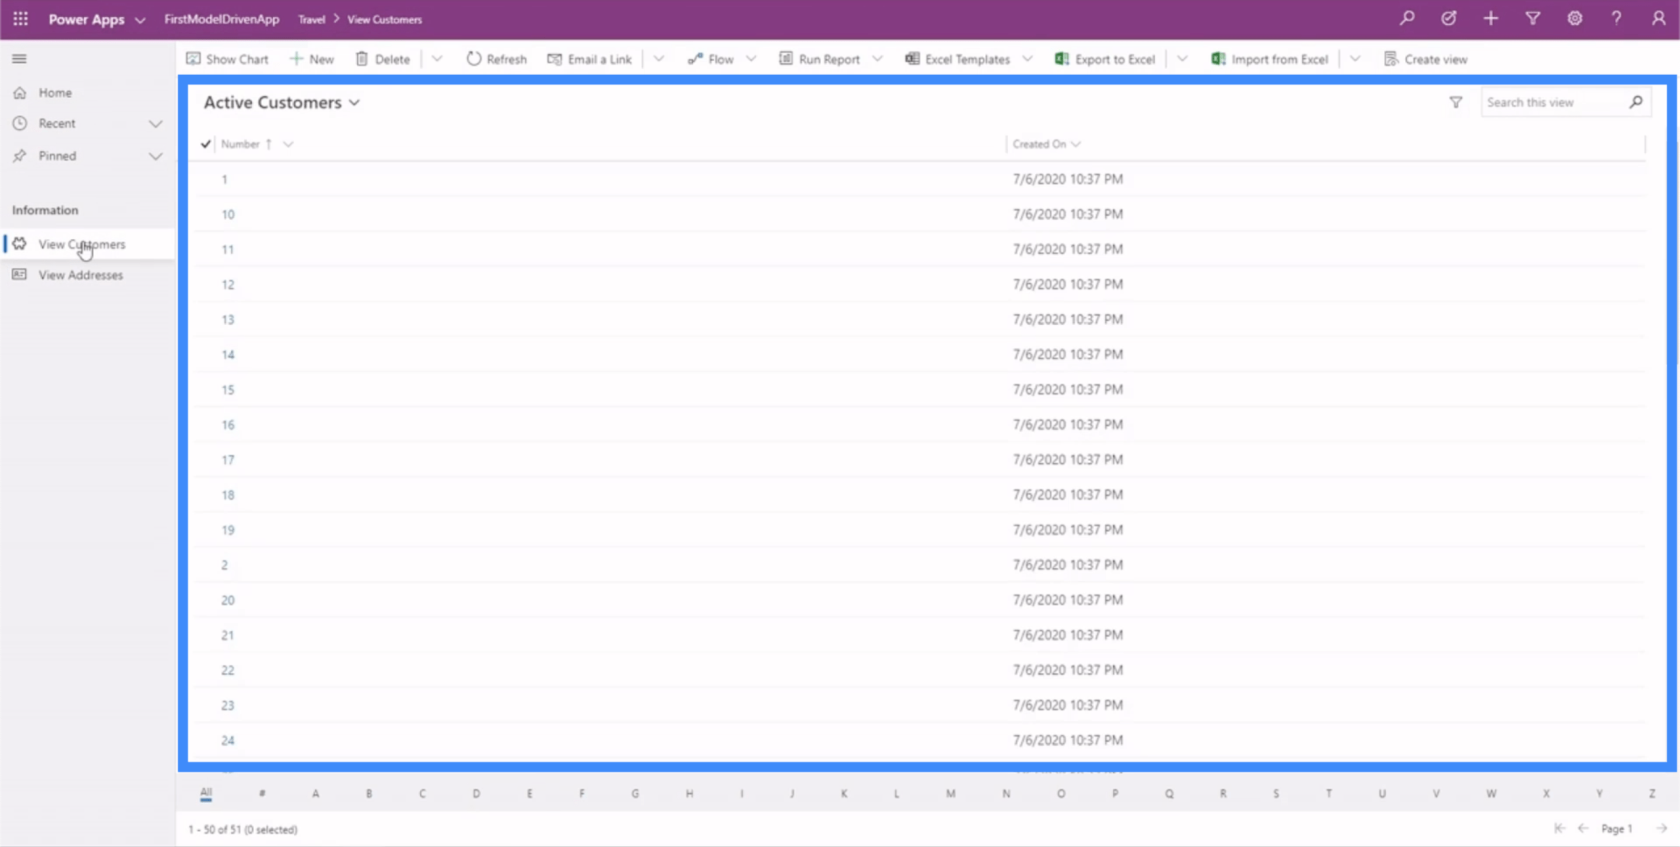Open customer record number 10

[228, 214]
